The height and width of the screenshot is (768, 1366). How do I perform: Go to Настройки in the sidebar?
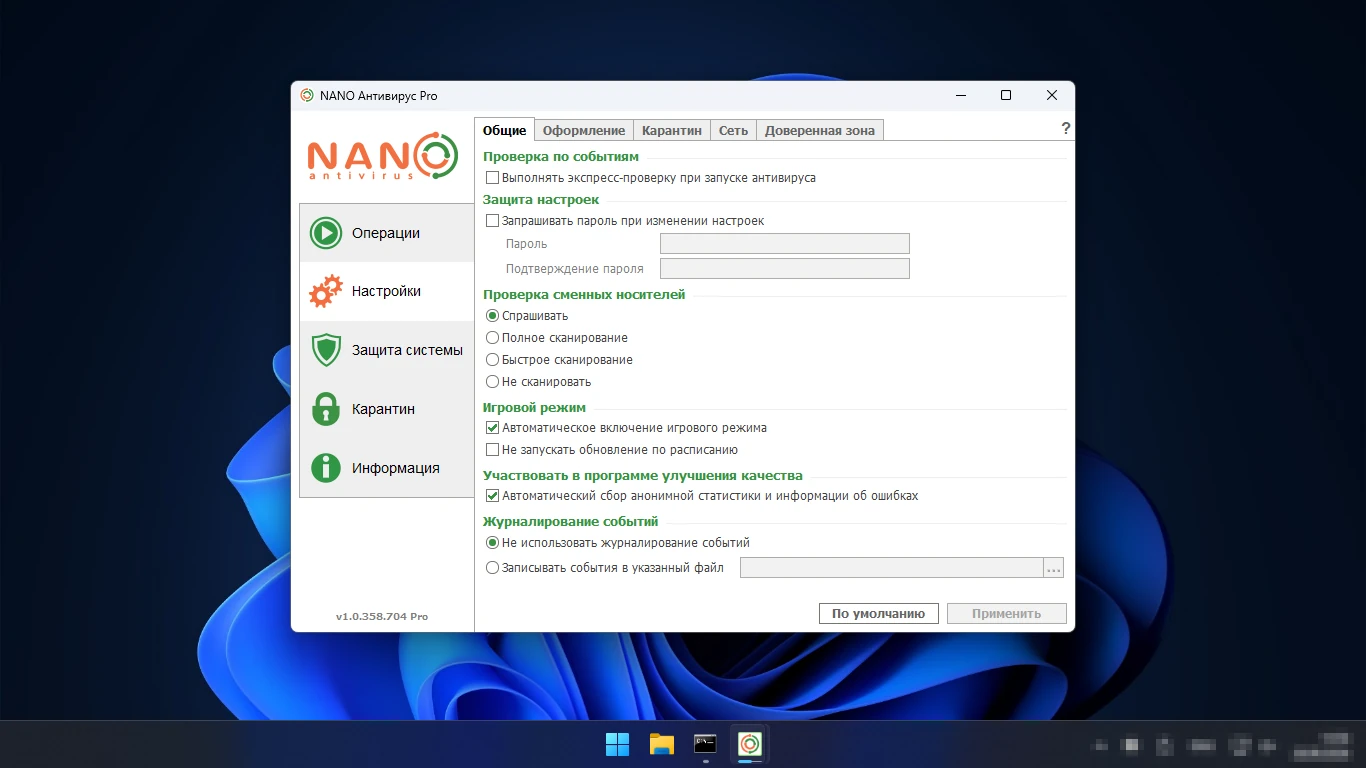point(386,291)
